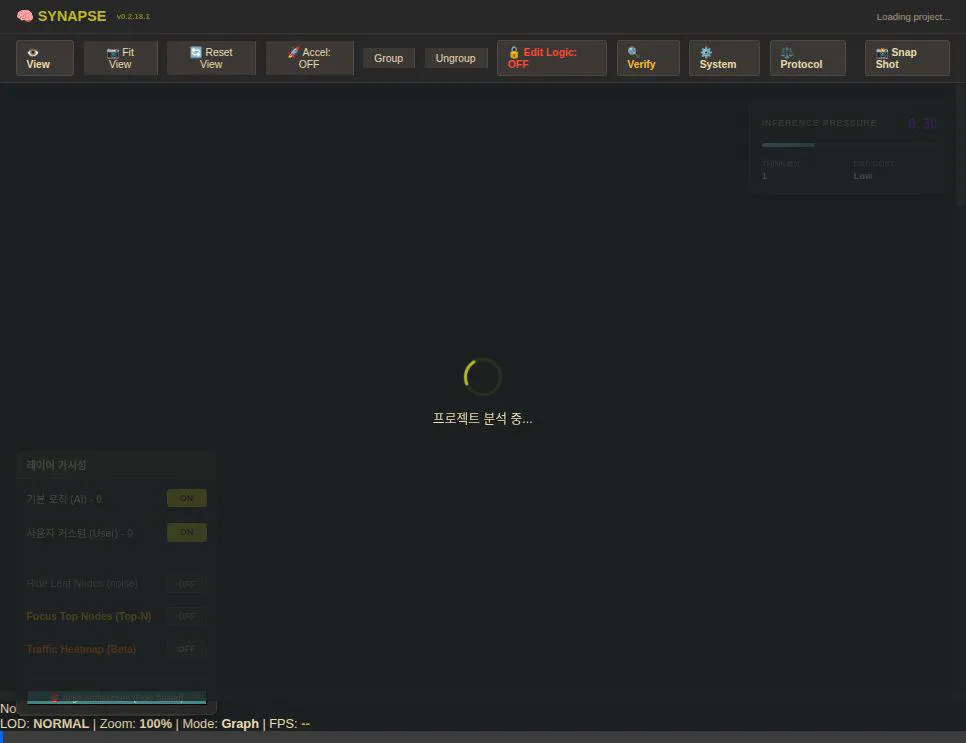Click the Group button
This screenshot has width=966, height=743.
[x=389, y=58]
